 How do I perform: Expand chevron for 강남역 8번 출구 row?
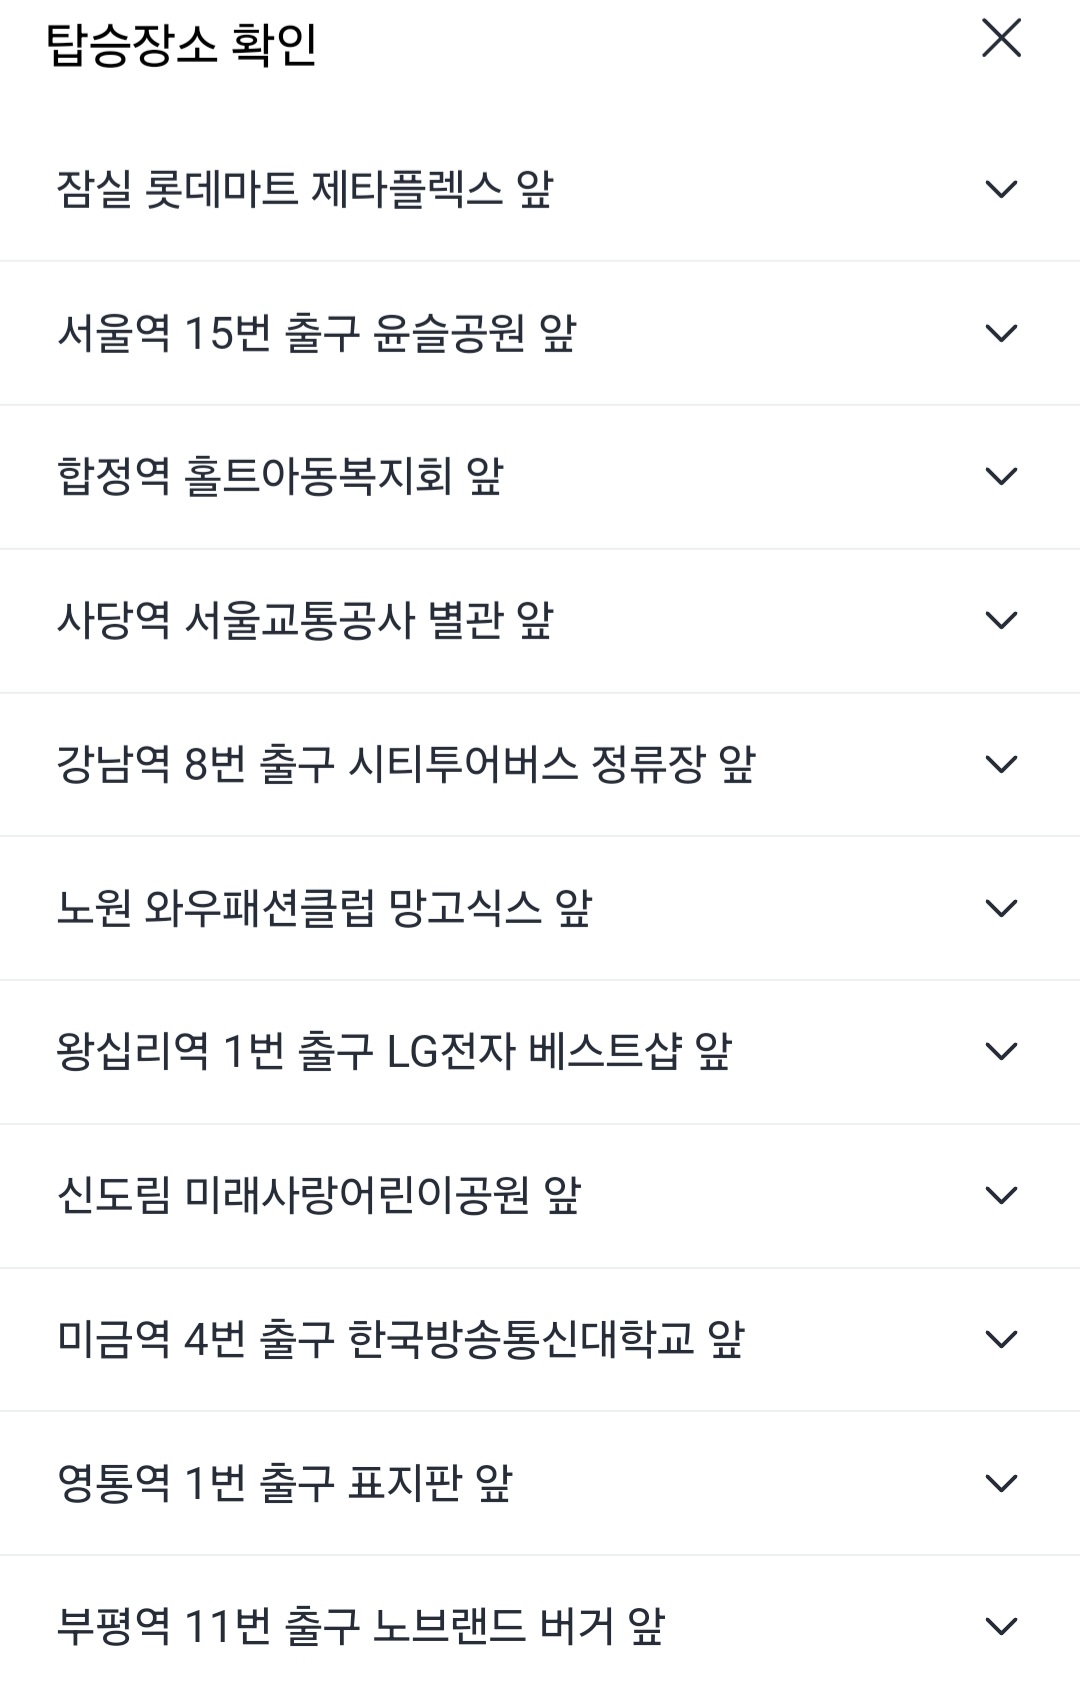tap(1001, 764)
